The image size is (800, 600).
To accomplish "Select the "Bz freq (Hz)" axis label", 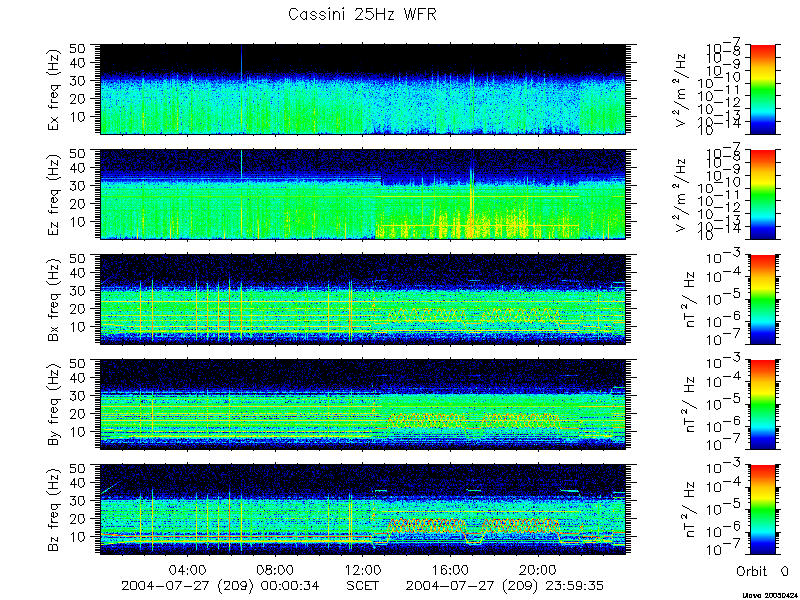I will (x=55, y=510).
